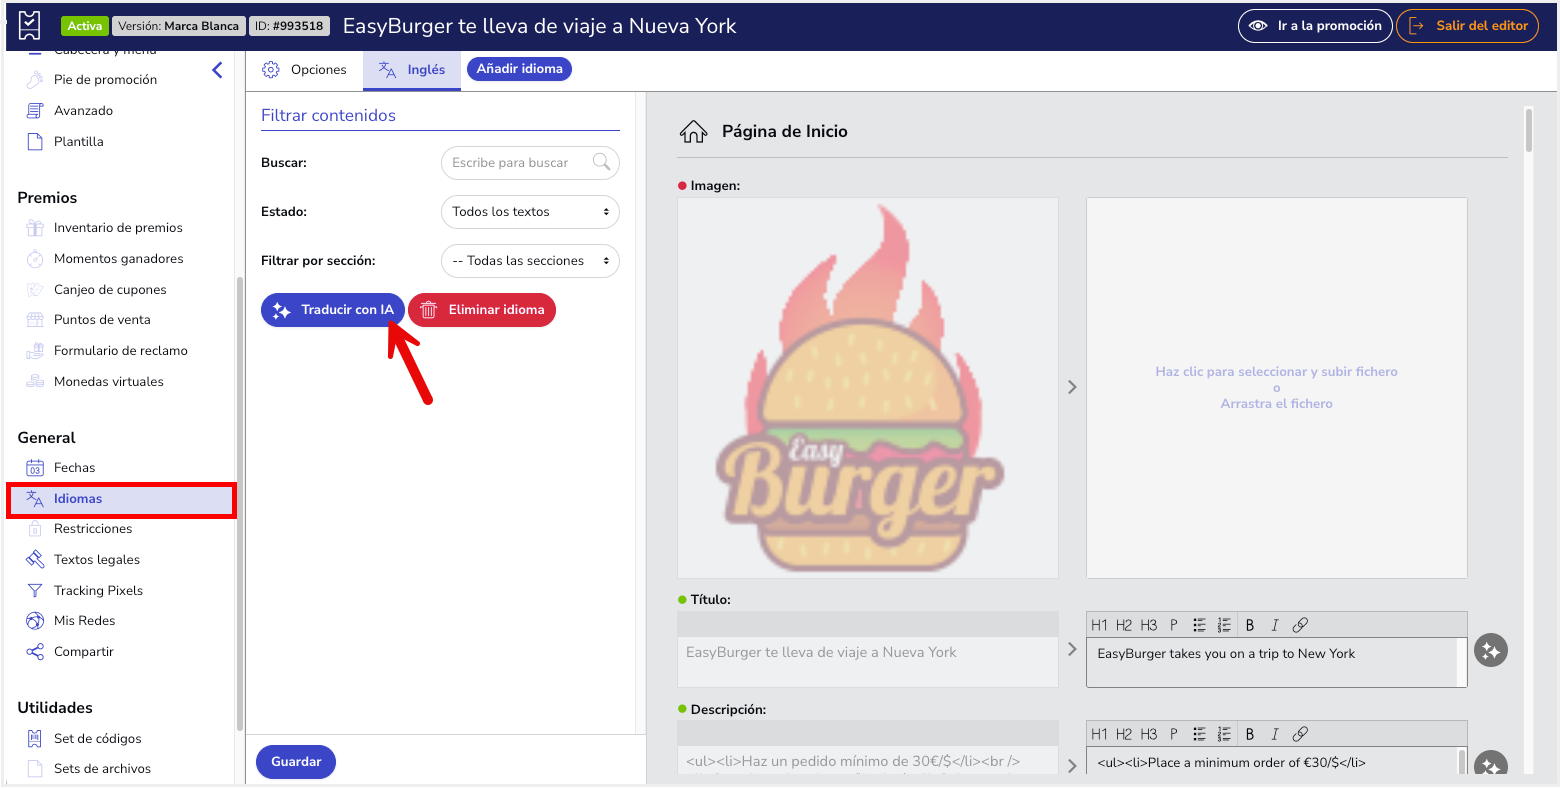
Task: Click 'Añadir idioma' button
Action: [519, 69]
